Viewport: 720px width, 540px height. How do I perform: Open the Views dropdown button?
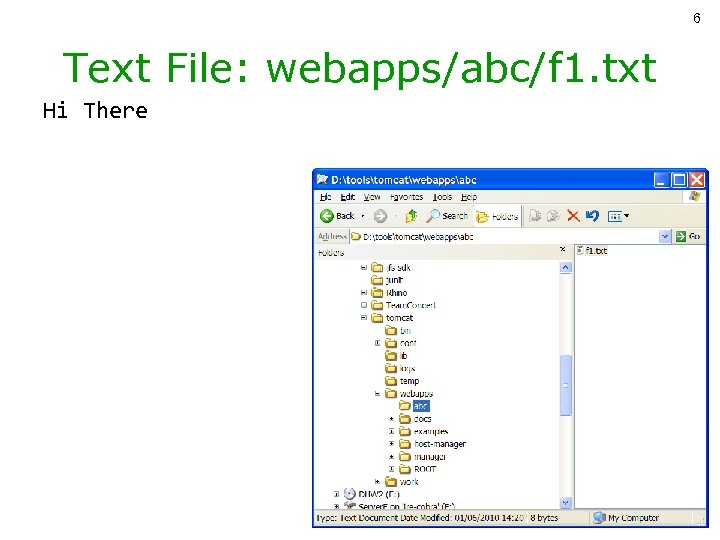pos(618,216)
